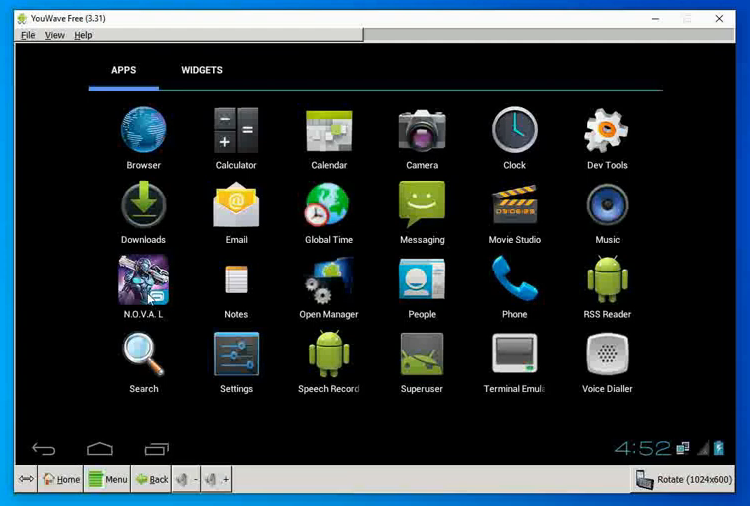Open the Superuser app
Image resolution: width=750 pixels, height=506 pixels.
(x=422, y=354)
